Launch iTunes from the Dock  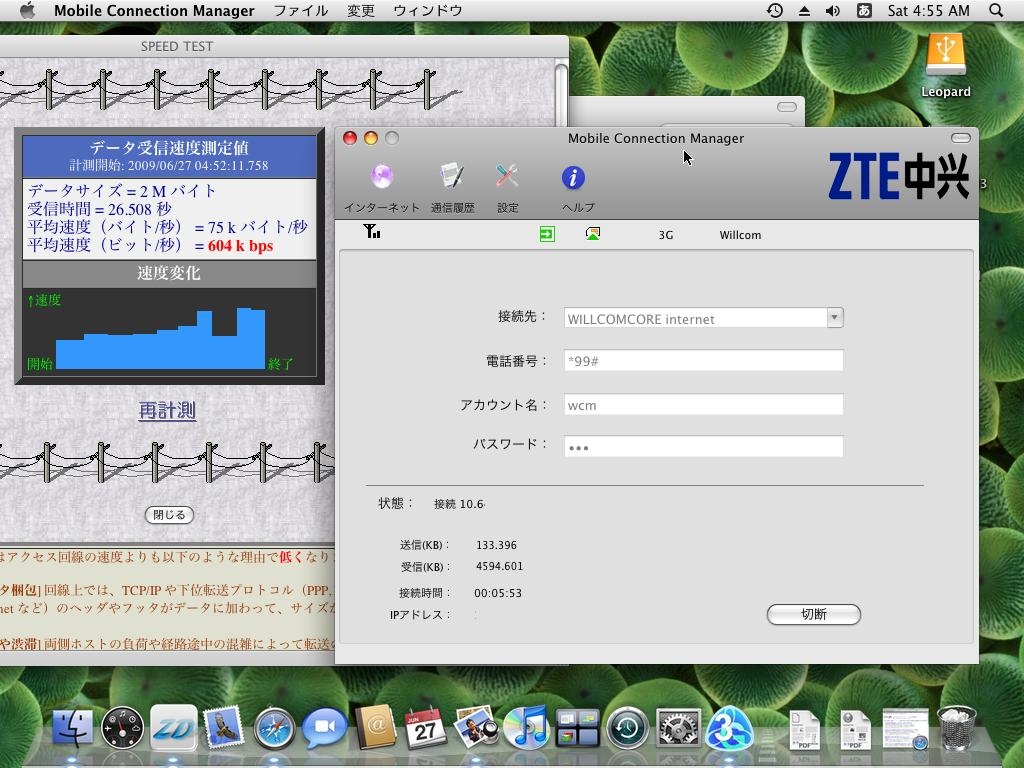(x=526, y=728)
